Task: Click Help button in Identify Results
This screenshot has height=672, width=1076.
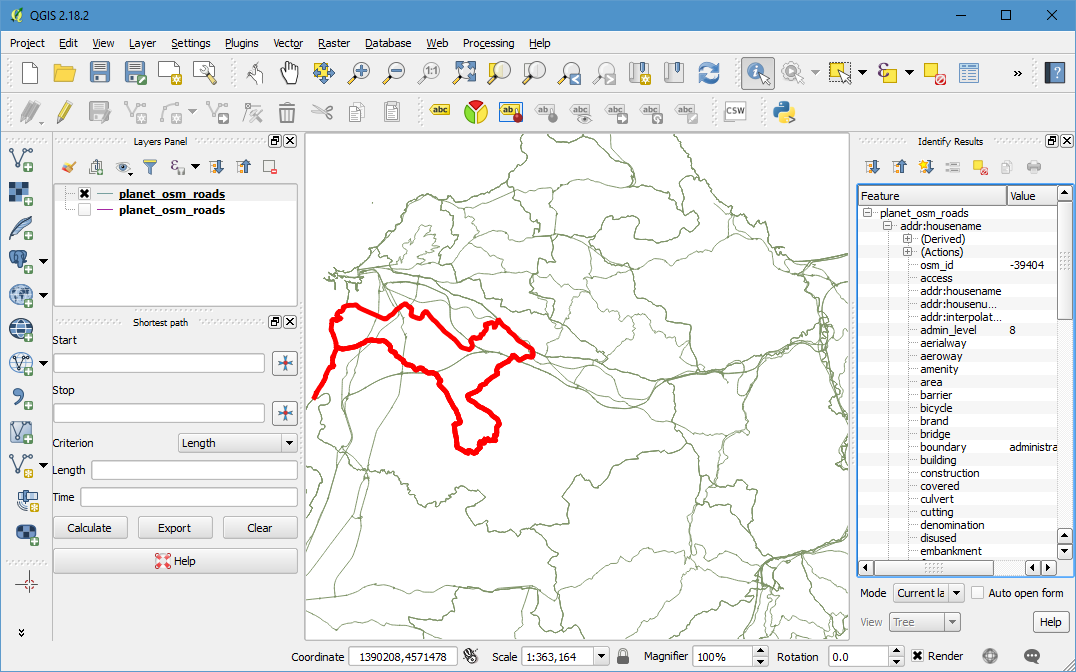Action: point(1051,622)
